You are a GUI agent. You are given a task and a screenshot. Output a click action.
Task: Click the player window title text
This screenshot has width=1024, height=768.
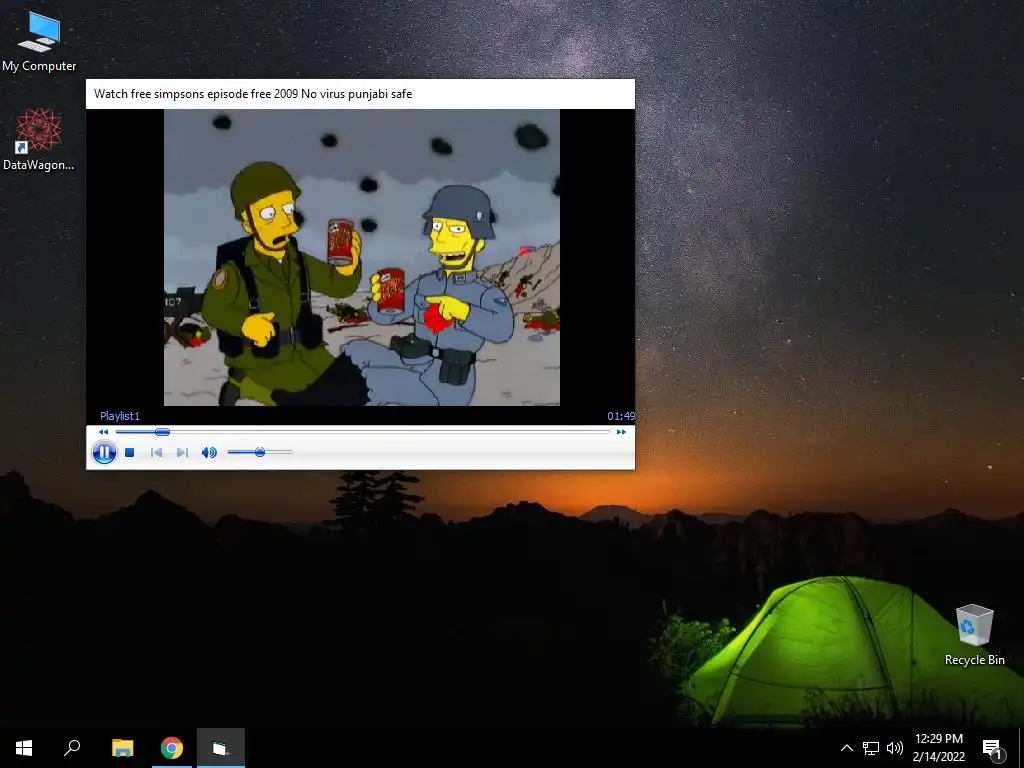(253, 93)
